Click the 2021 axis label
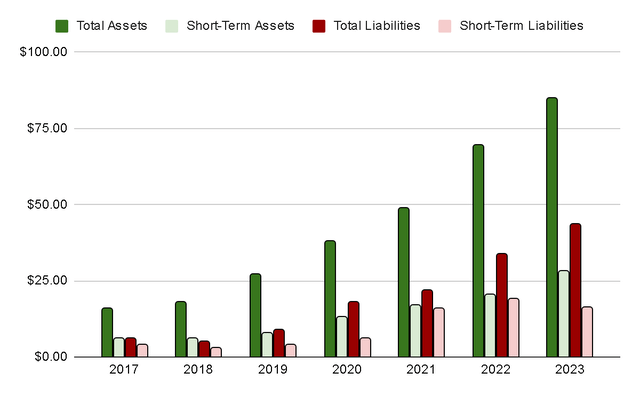 point(421,369)
